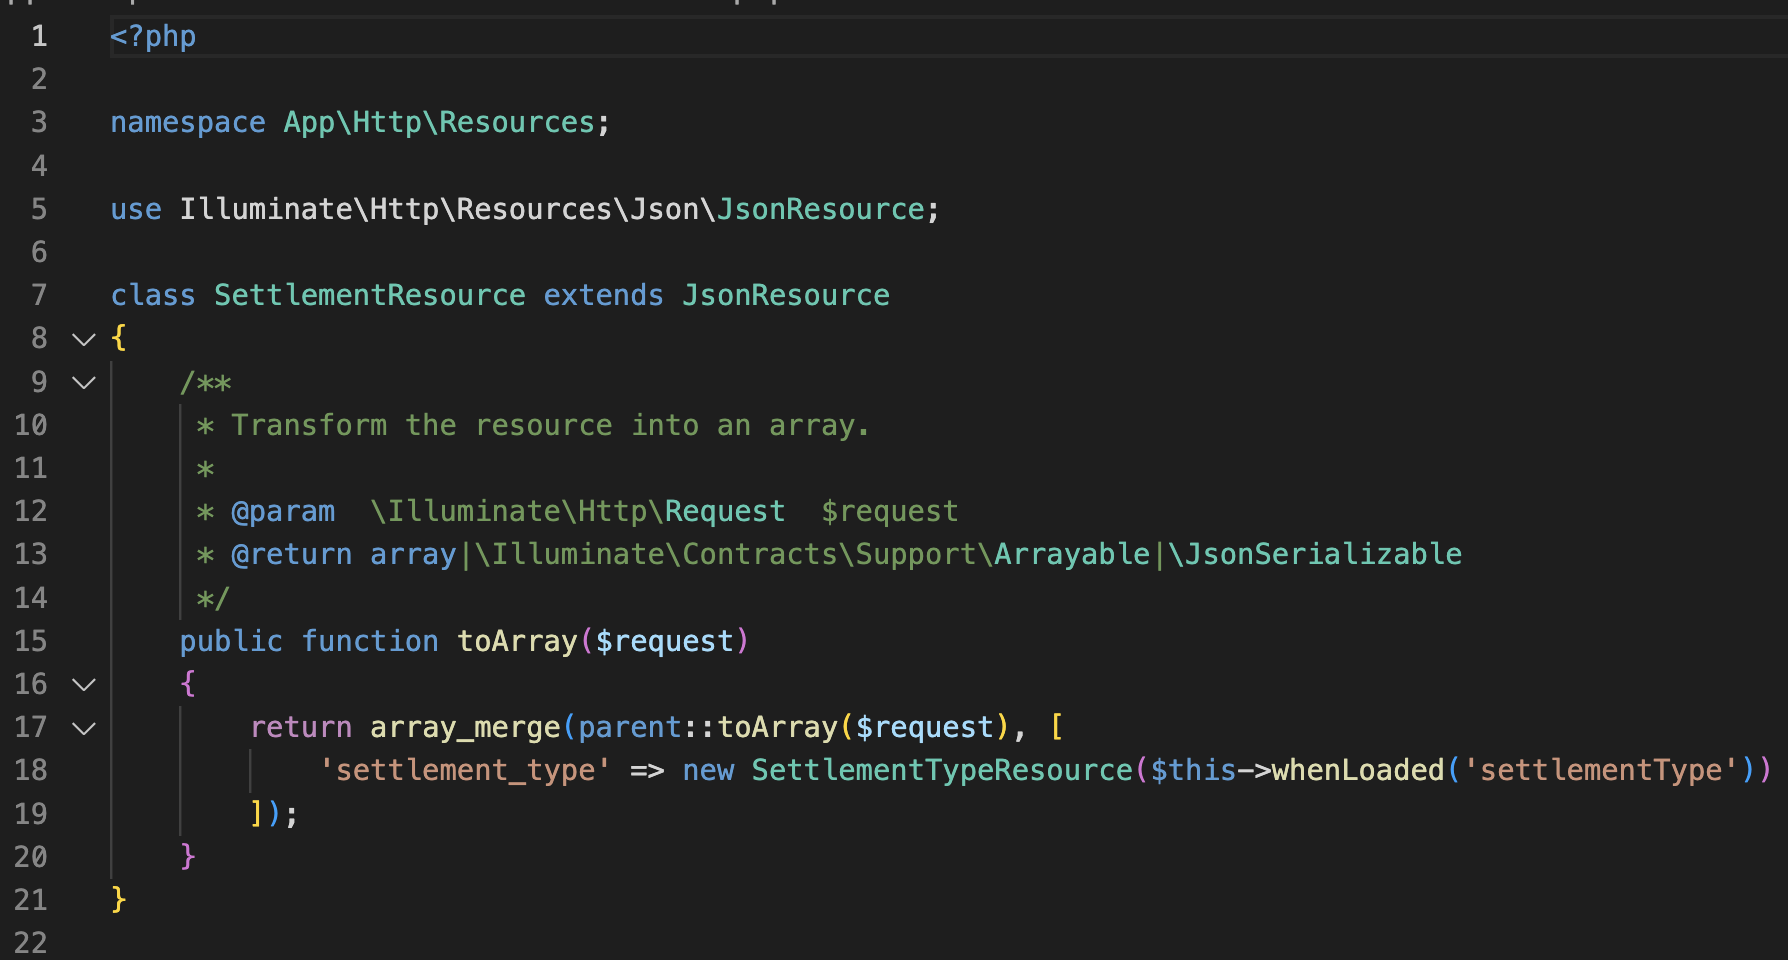Click the $request parameter on line 15
1788x960 pixels.
click(x=664, y=640)
